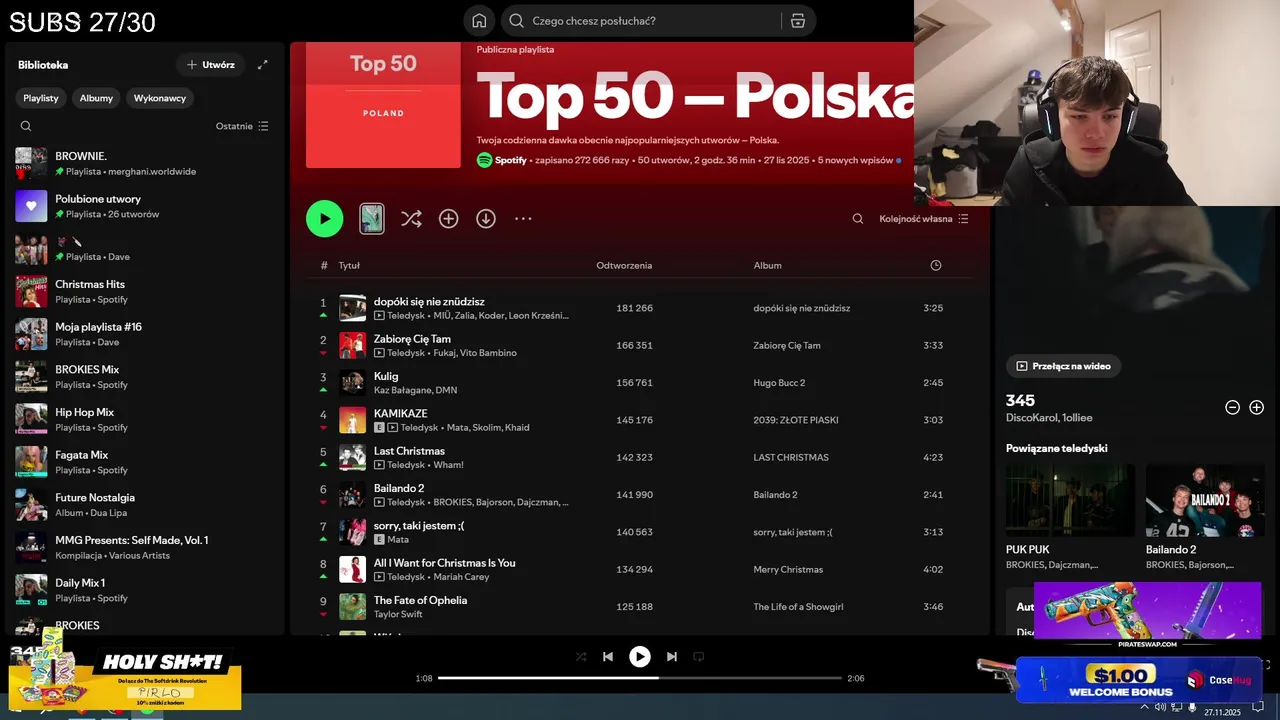This screenshot has width=1280, height=720.
Task: Open the BROKIES Mix playlist
Action: (x=145, y=377)
